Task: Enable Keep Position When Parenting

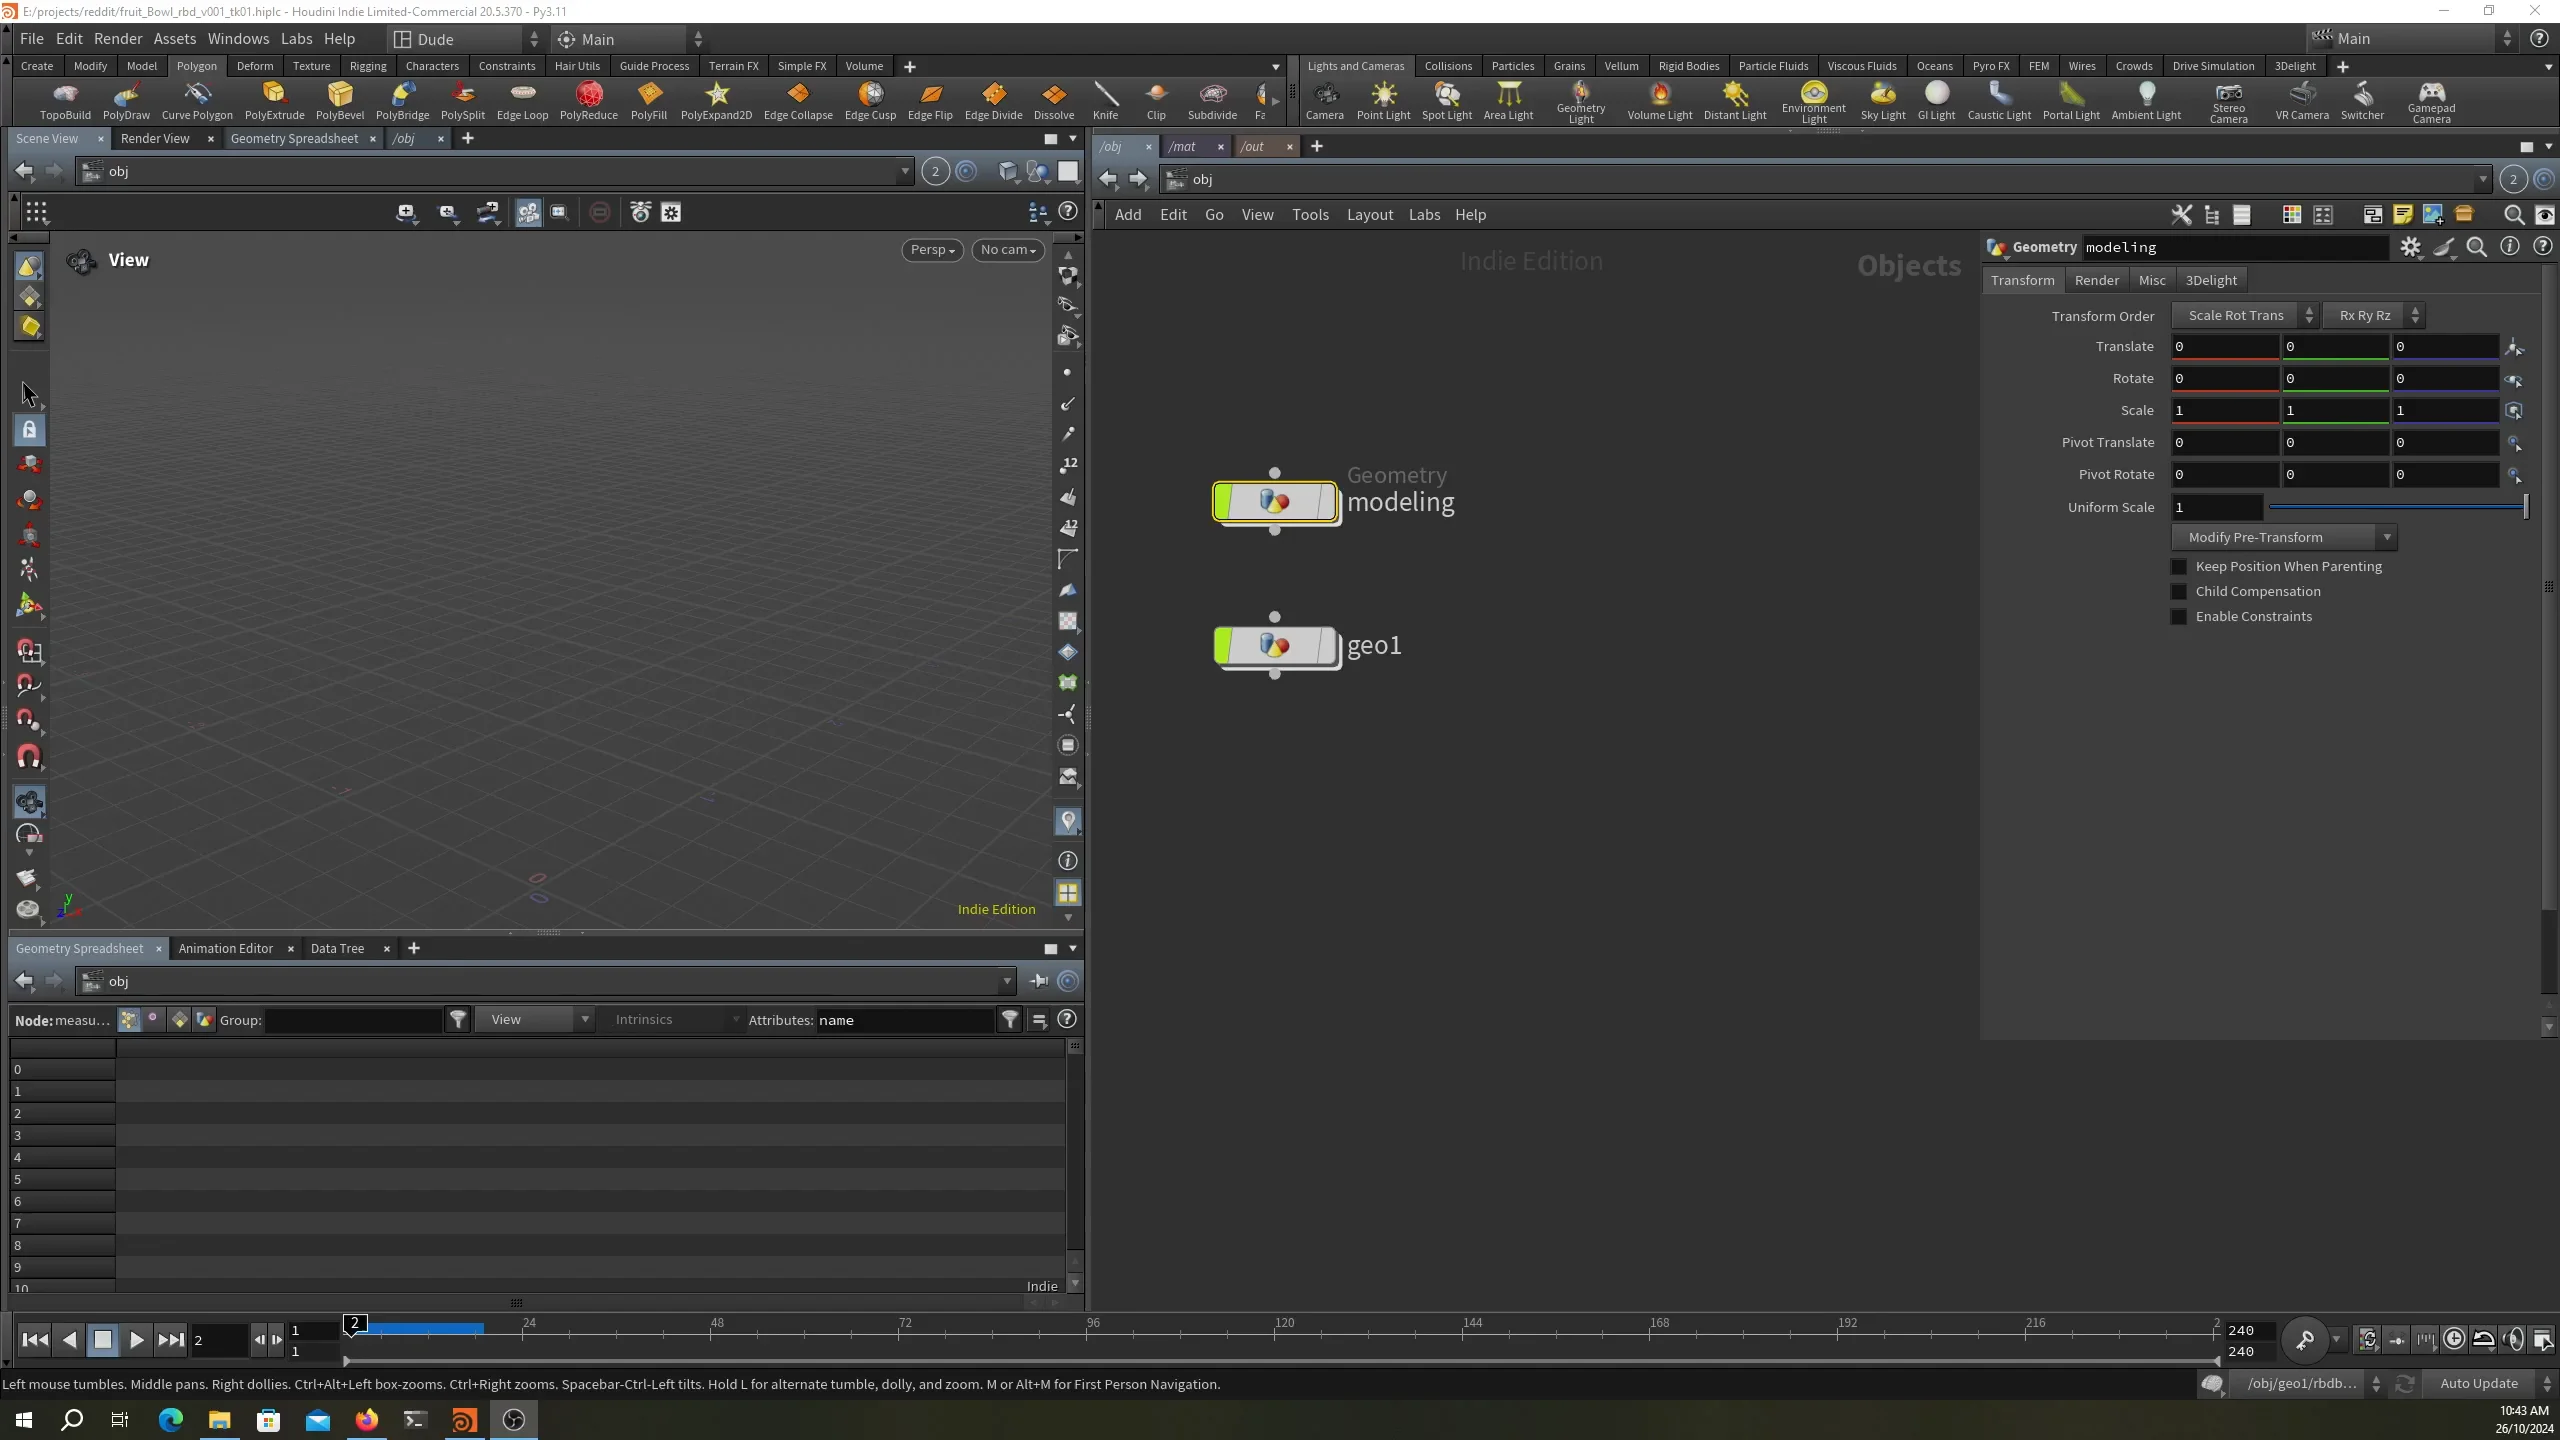Action: coord(2179,566)
